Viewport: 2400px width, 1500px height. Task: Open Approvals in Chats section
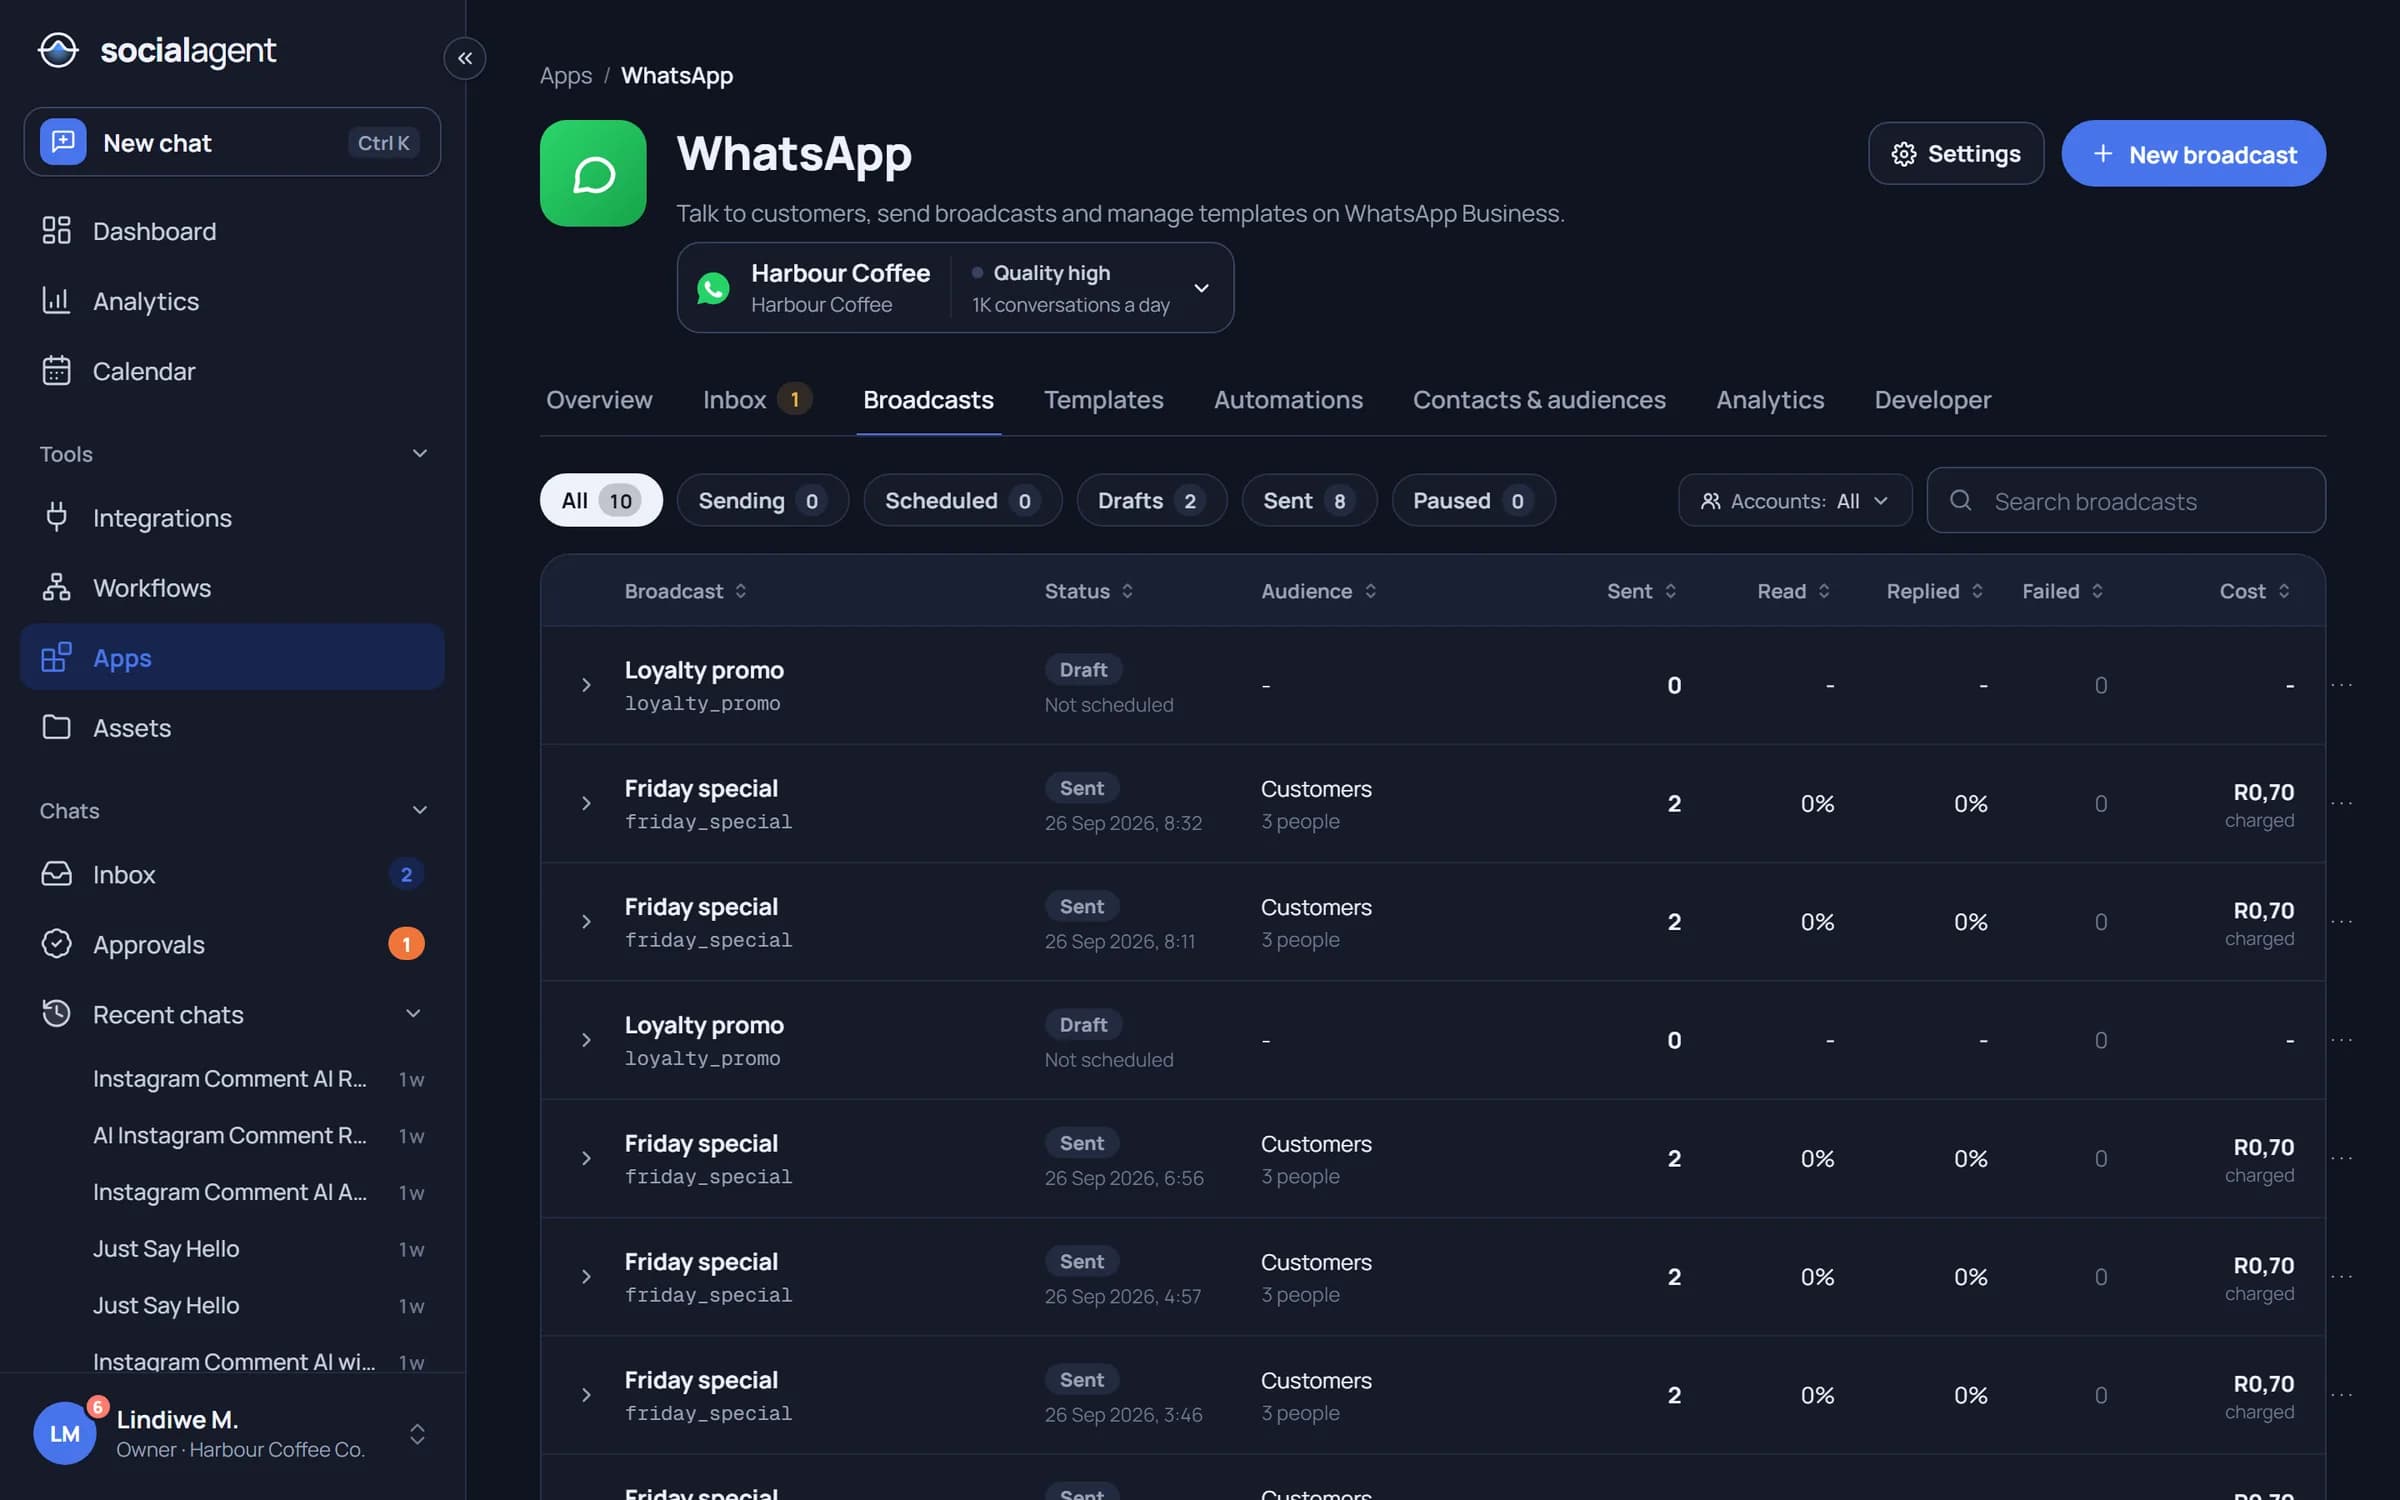[x=232, y=944]
